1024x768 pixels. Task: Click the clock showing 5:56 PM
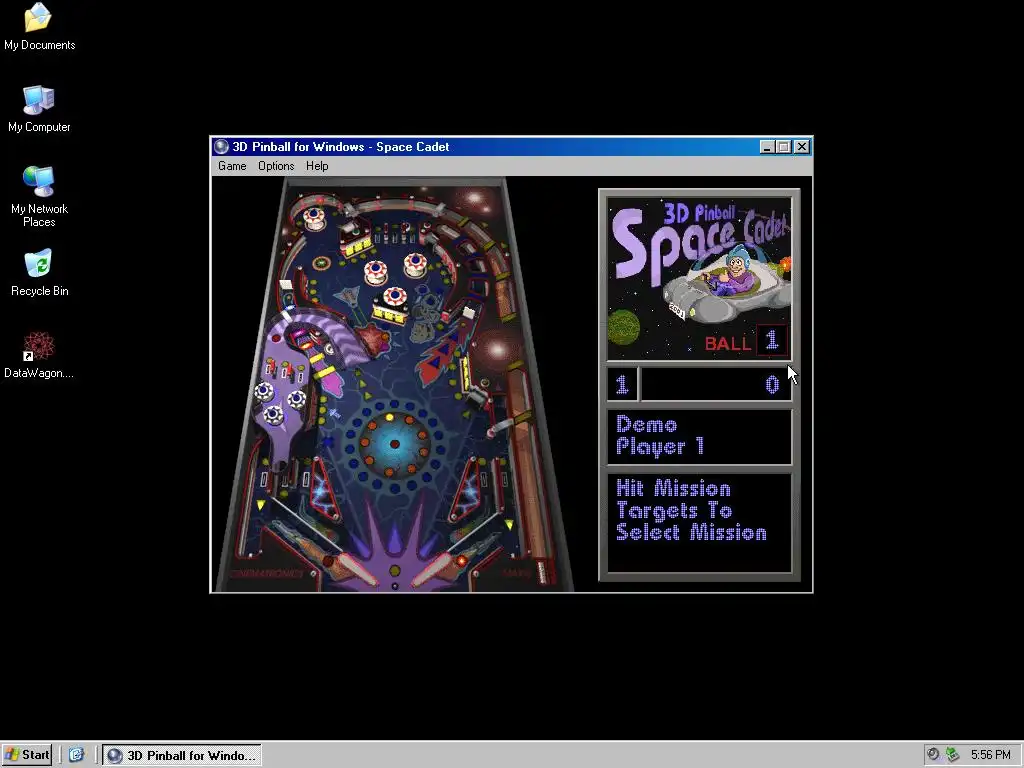coord(990,755)
